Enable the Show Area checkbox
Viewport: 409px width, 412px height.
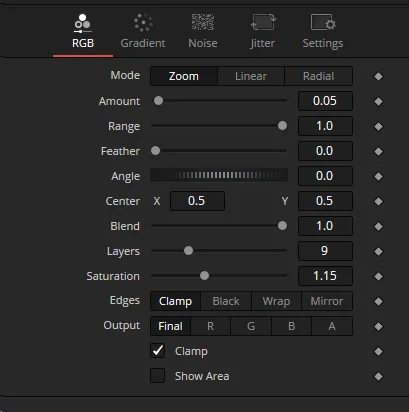157,376
